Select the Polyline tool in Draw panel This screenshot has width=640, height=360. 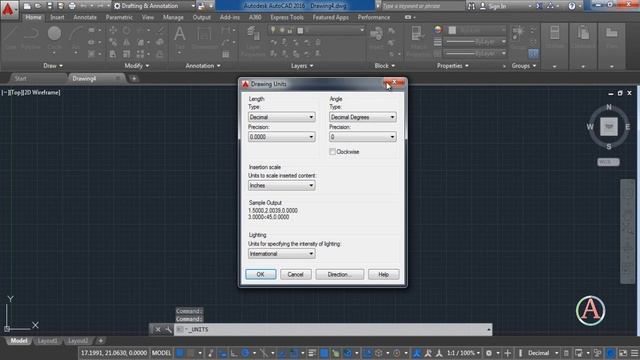coord(31,38)
